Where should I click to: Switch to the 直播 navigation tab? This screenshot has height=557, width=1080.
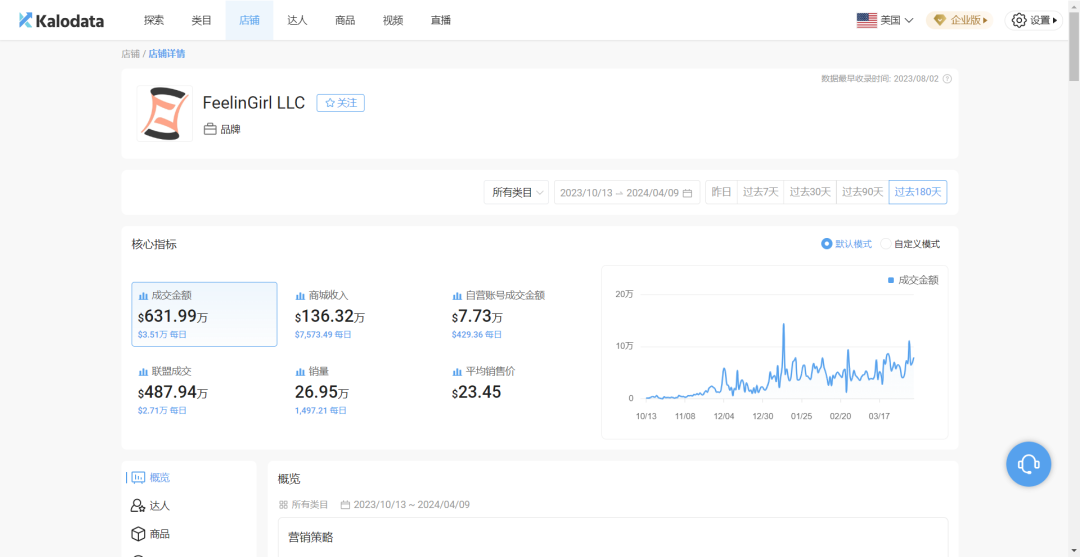pos(441,20)
